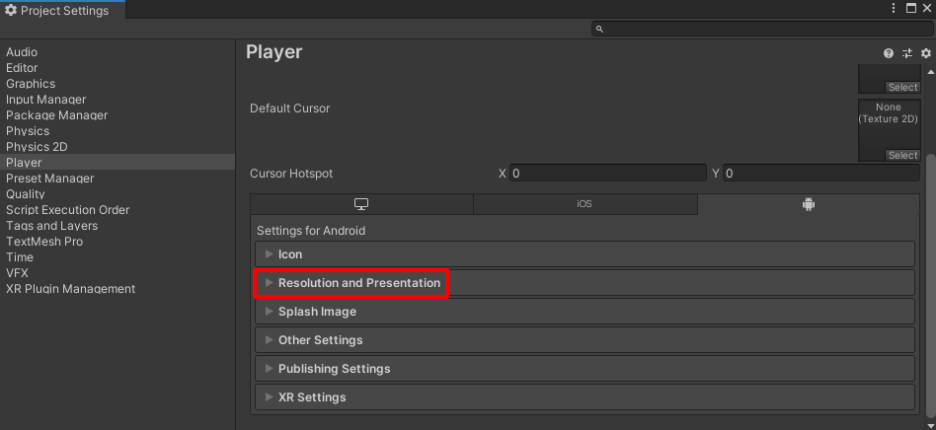Click the Settings for Android label

(311, 230)
